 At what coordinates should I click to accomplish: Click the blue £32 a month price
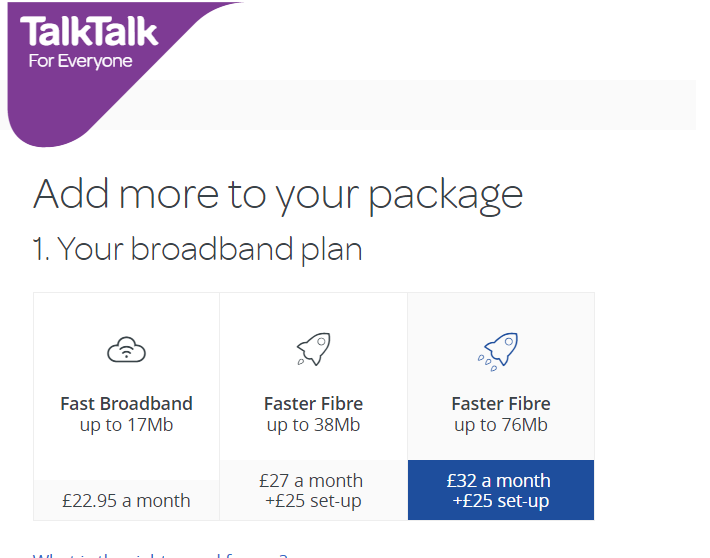pyautogui.click(x=499, y=481)
